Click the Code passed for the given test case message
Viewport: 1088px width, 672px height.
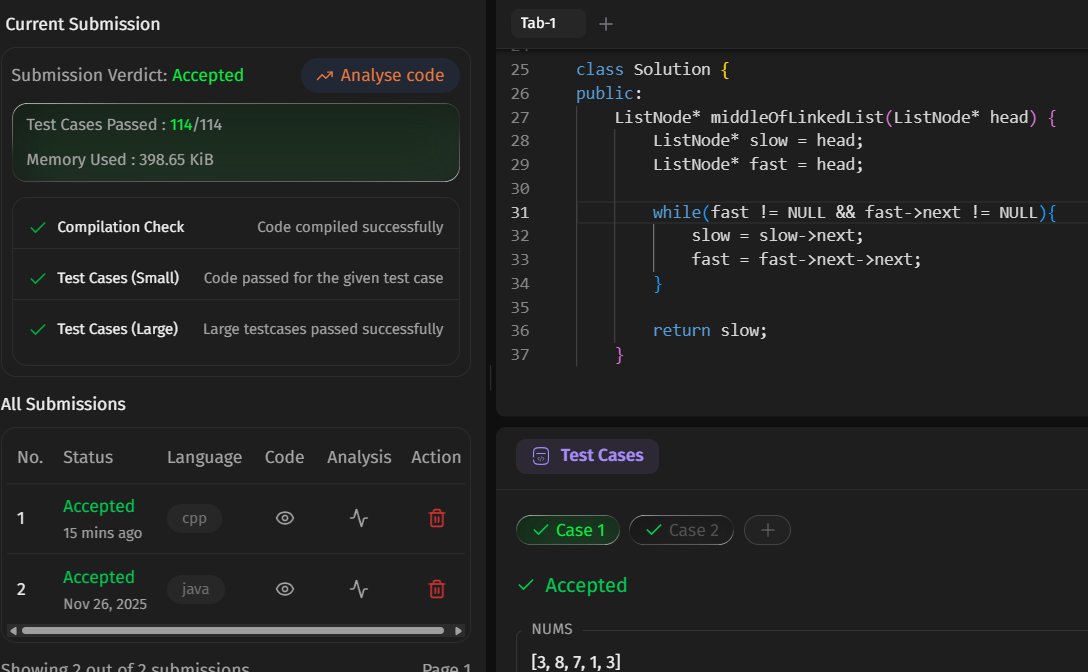coord(323,278)
